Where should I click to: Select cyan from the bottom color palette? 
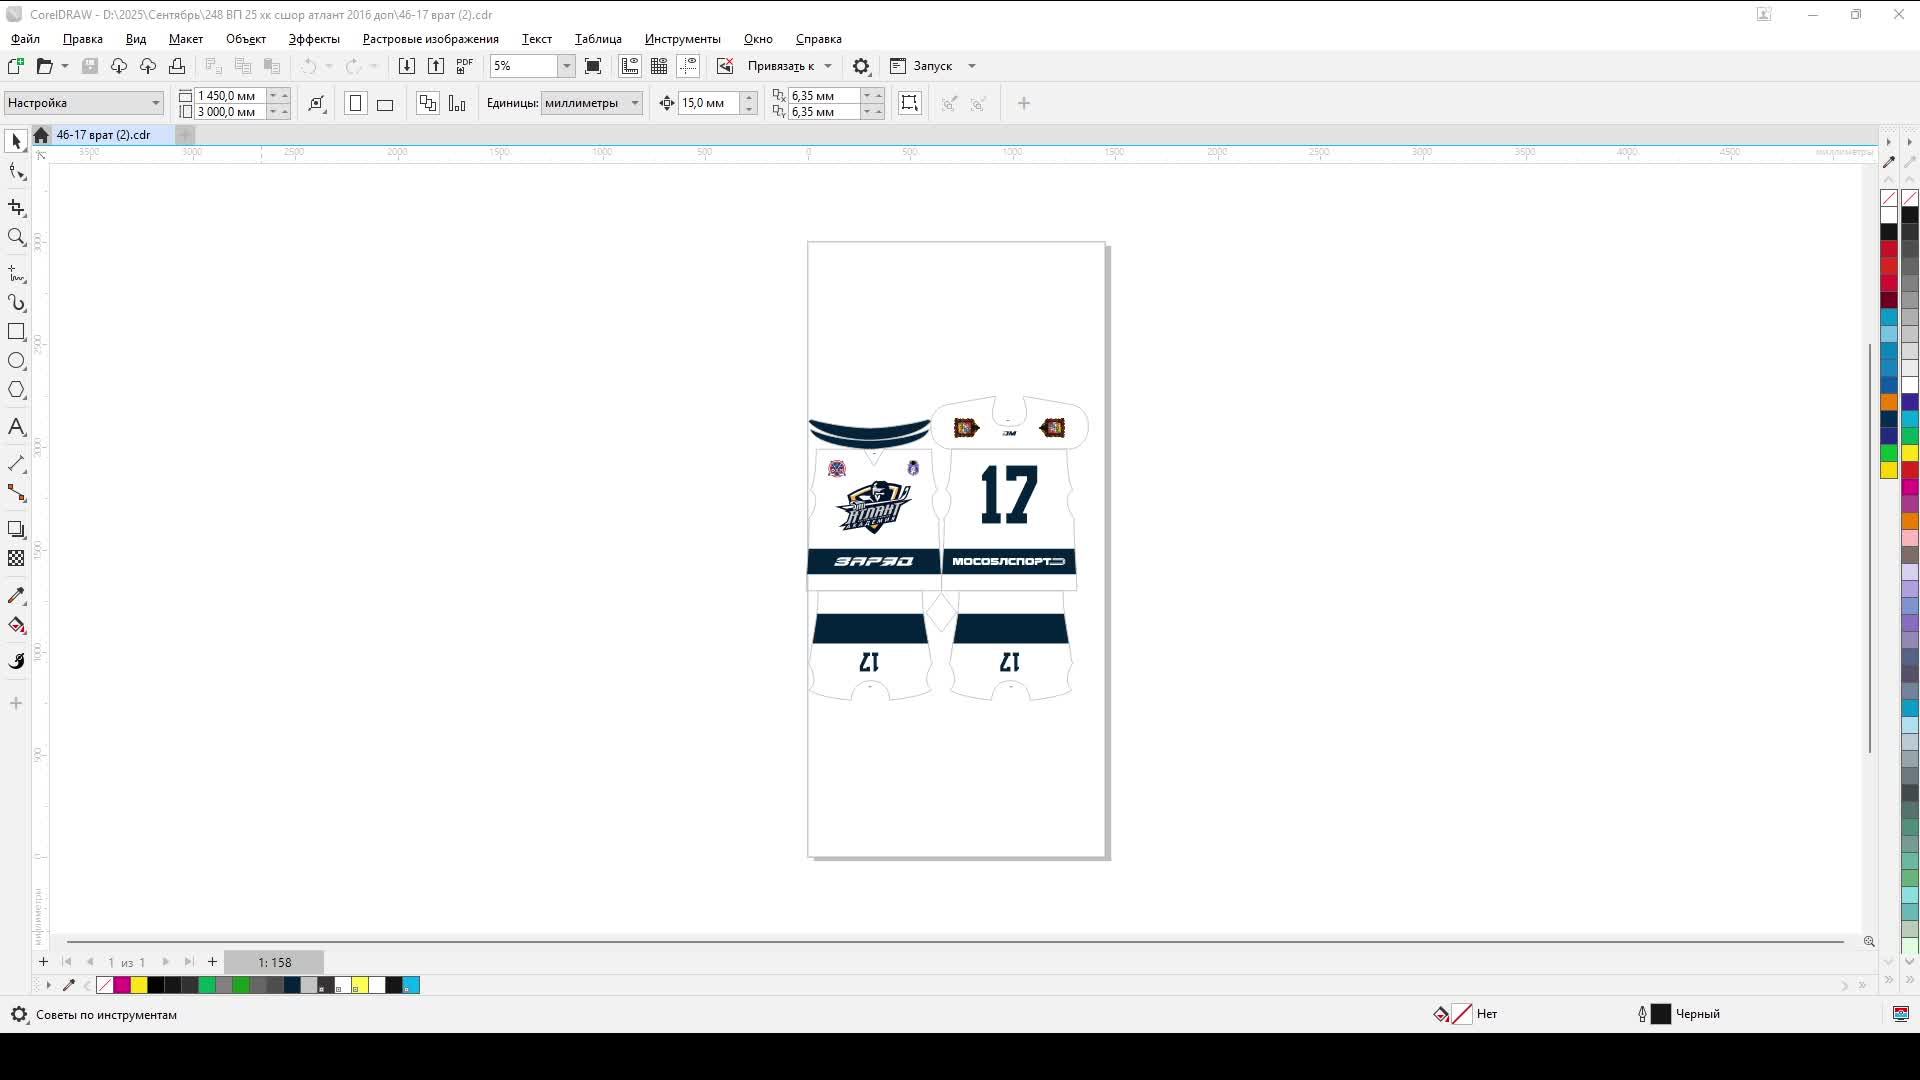[408, 985]
